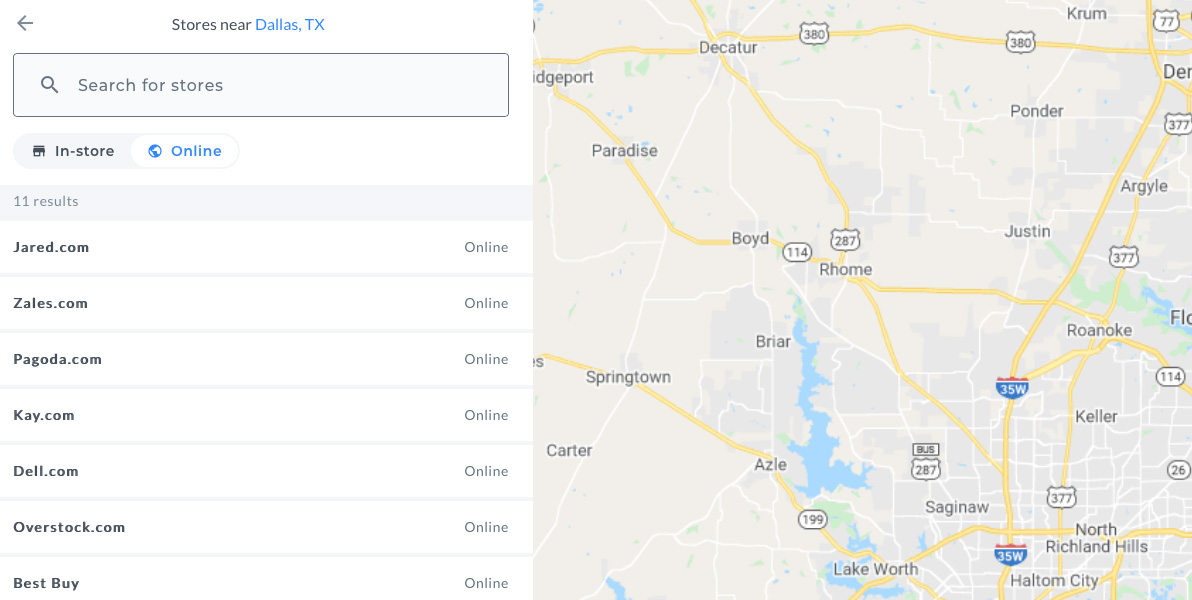Click the search magnifier icon
The image size is (1192, 600).
[50, 85]
